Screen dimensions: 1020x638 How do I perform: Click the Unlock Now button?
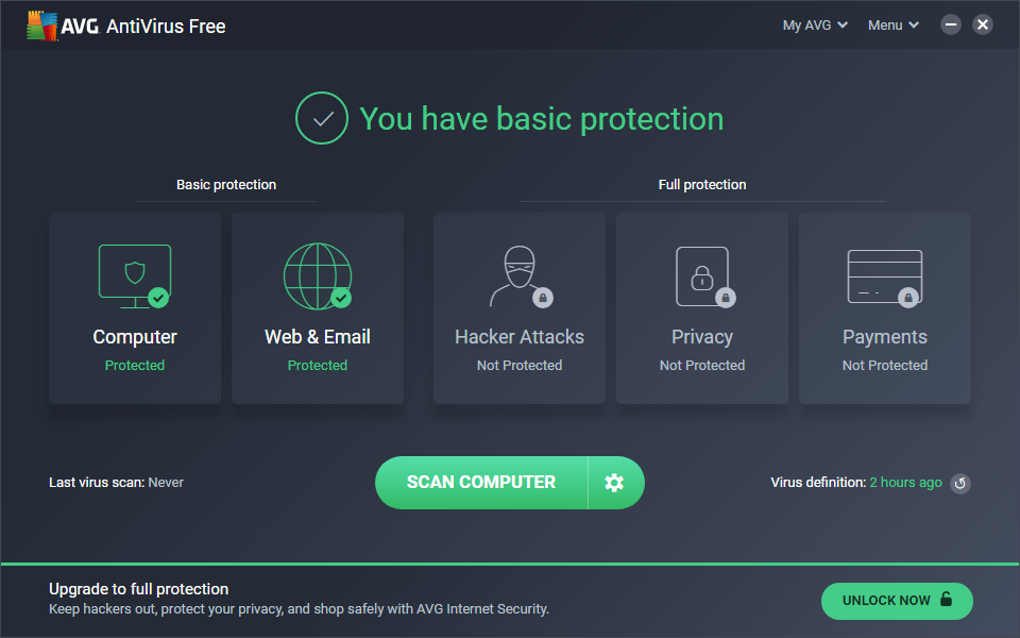pyautogui.click(x=896, y=601)
